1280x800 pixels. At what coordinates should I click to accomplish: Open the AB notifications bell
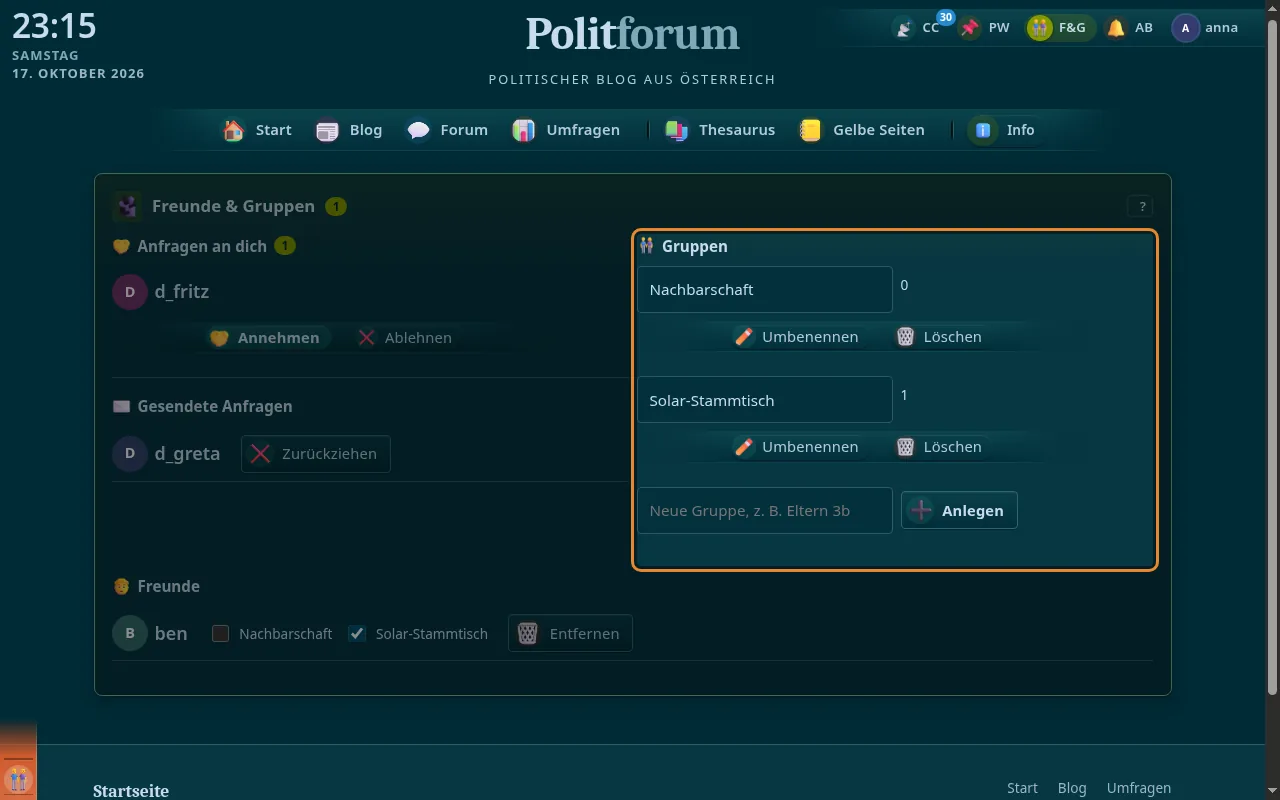point(1116,28)
